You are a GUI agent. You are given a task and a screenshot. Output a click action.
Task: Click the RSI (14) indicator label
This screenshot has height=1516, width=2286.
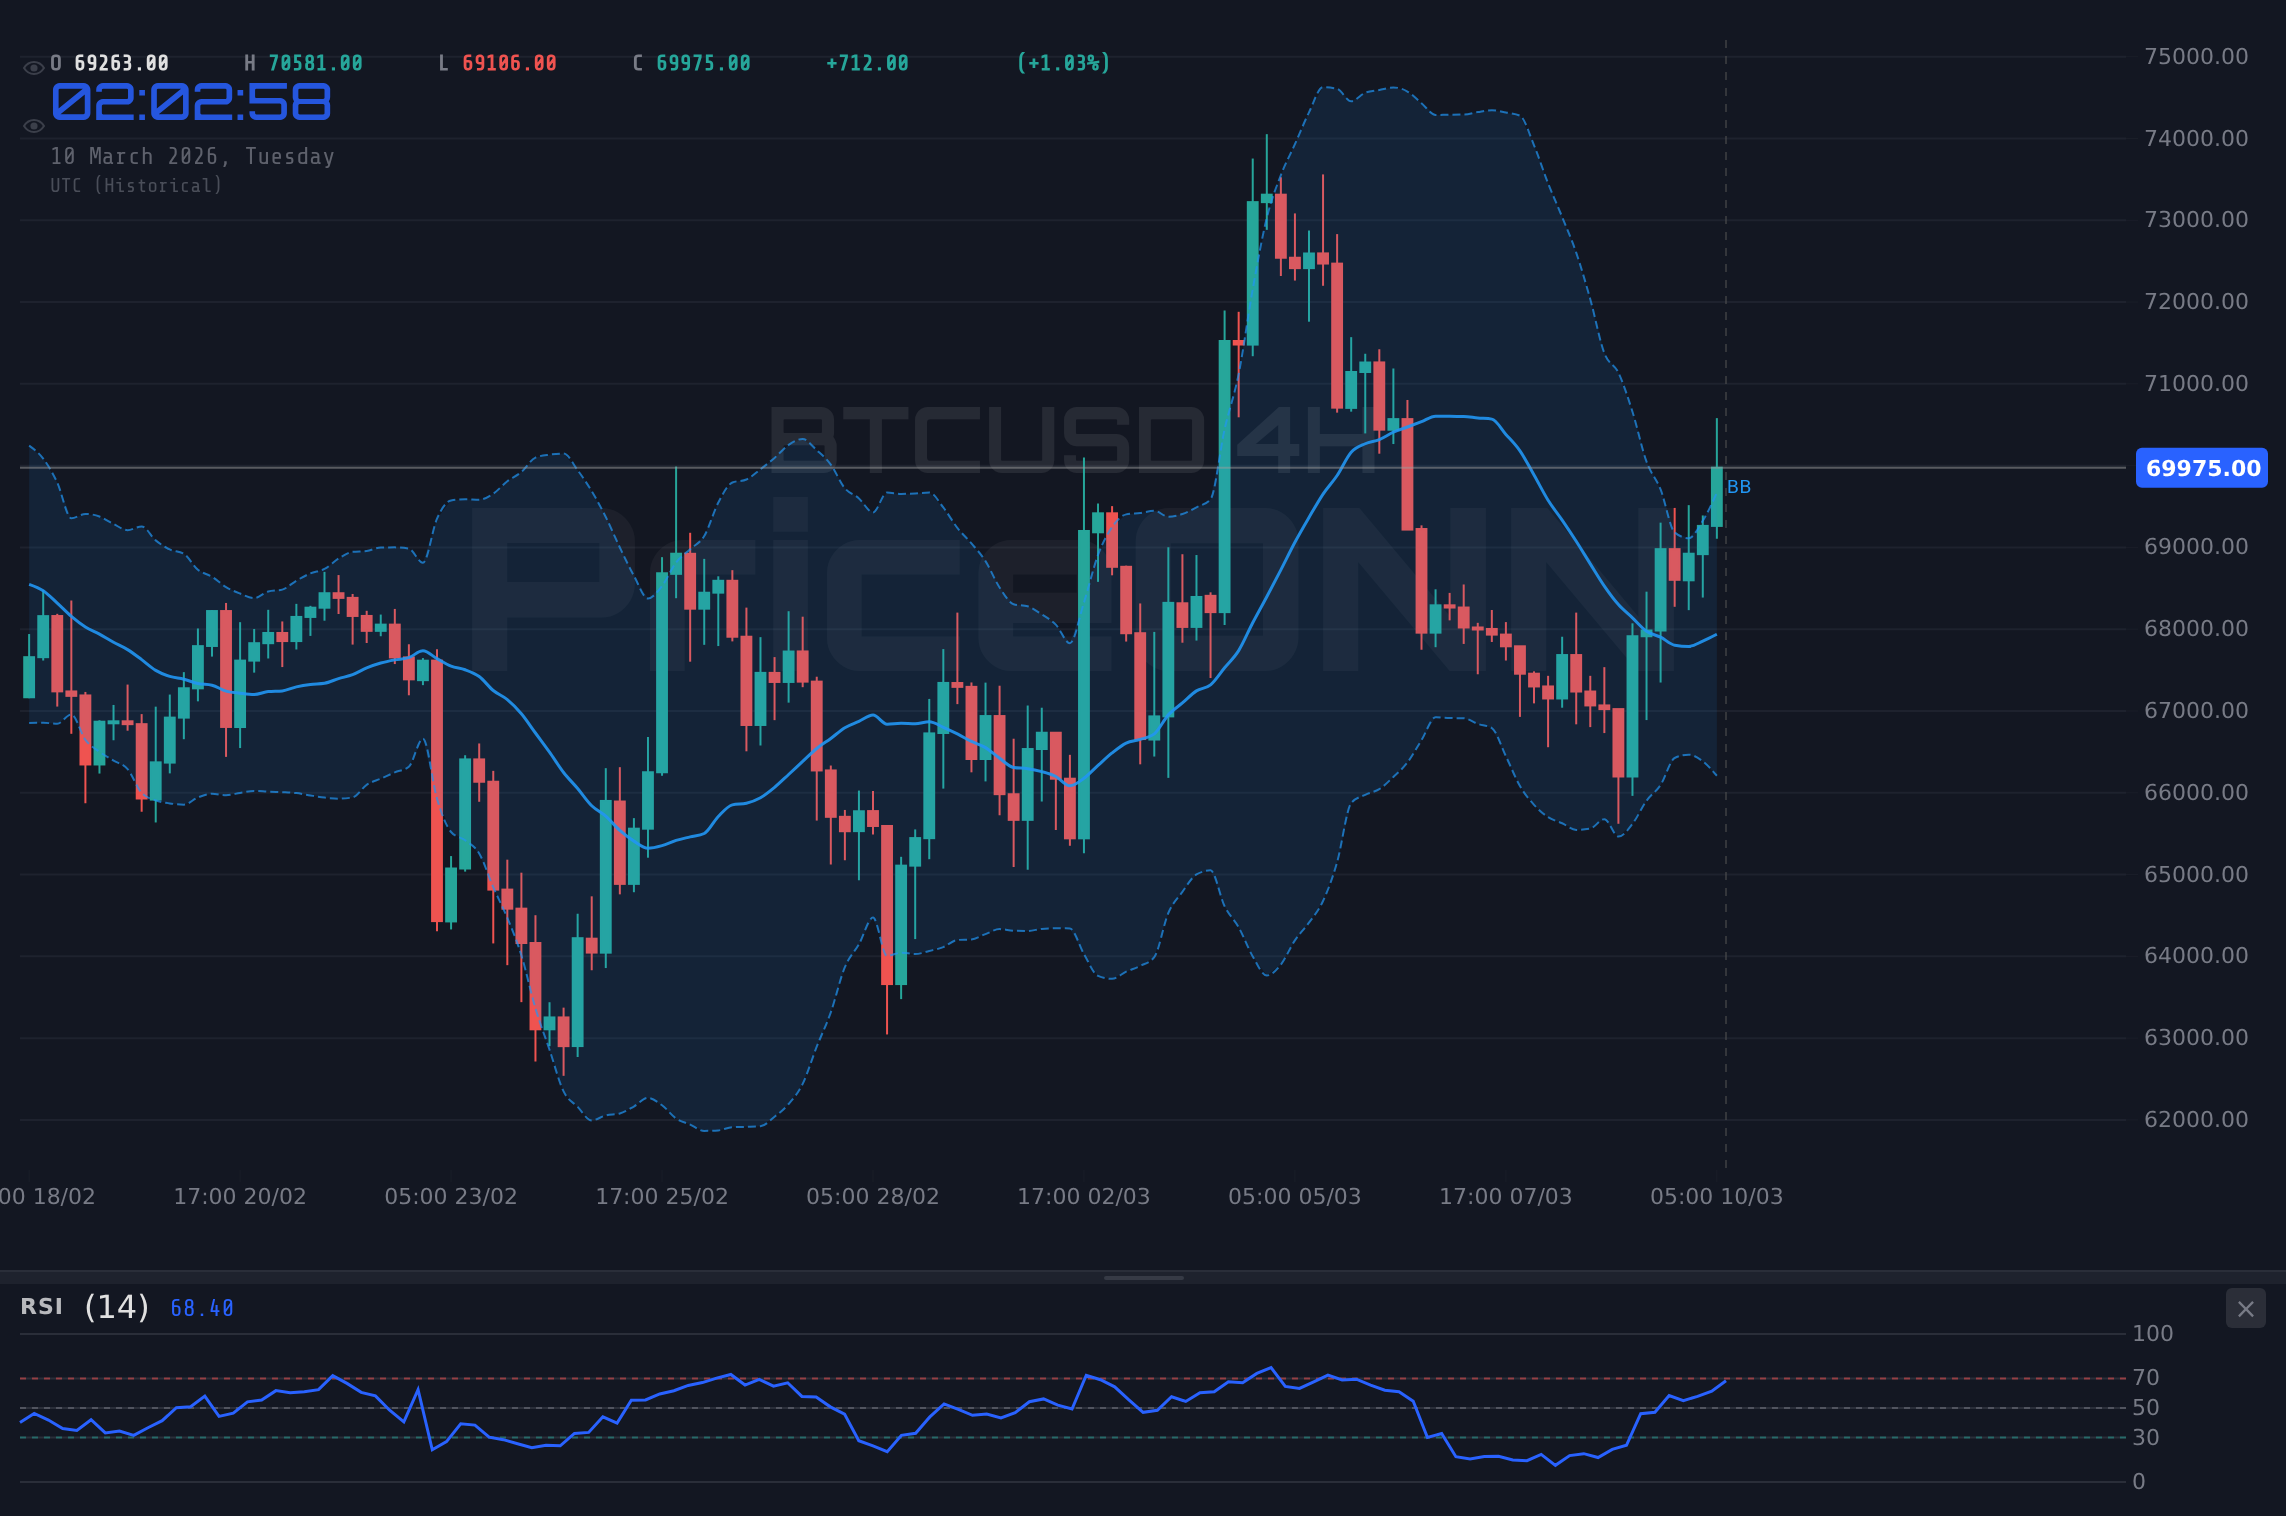point(85,1307)
